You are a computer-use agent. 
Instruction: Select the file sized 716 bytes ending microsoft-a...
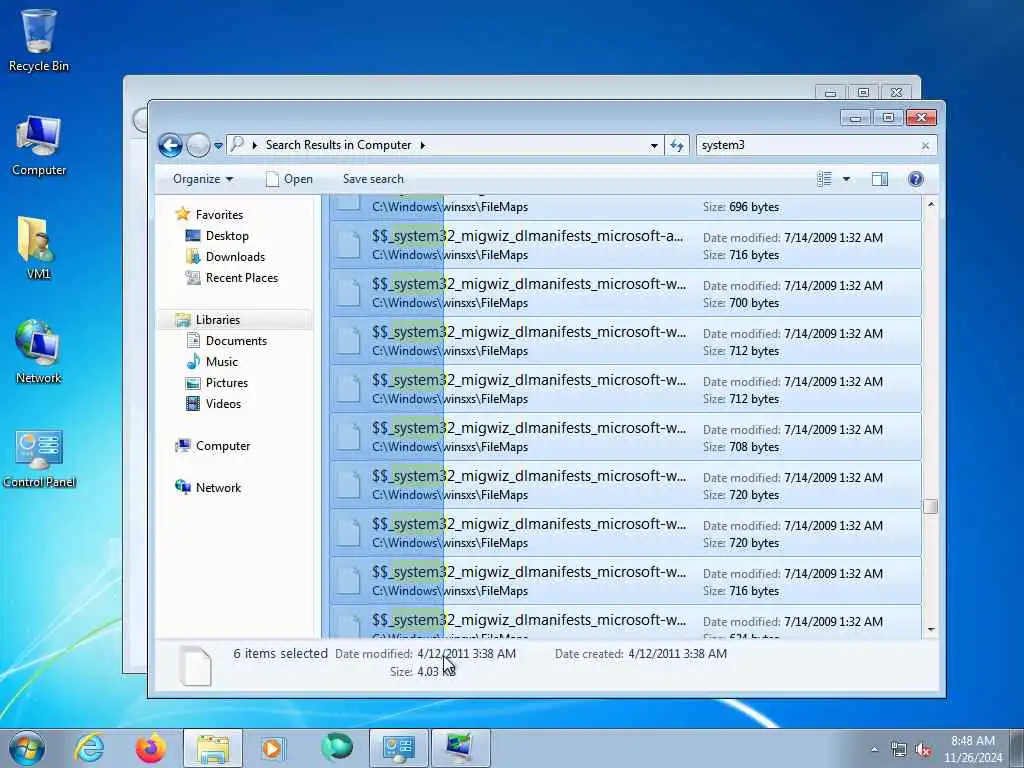click(x=626, y=245)
